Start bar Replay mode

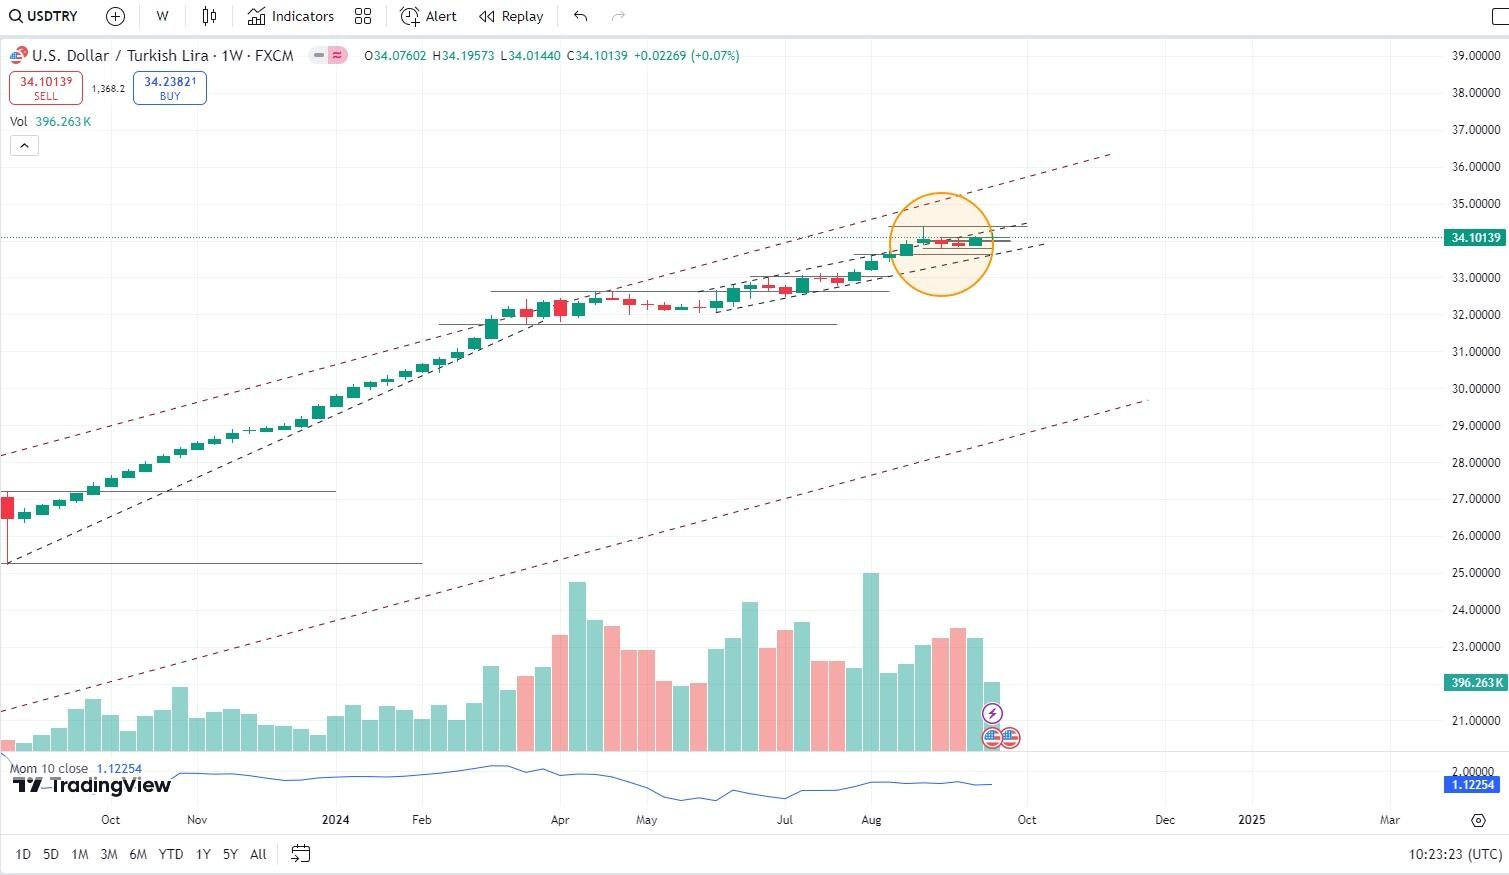pos(510,16)
